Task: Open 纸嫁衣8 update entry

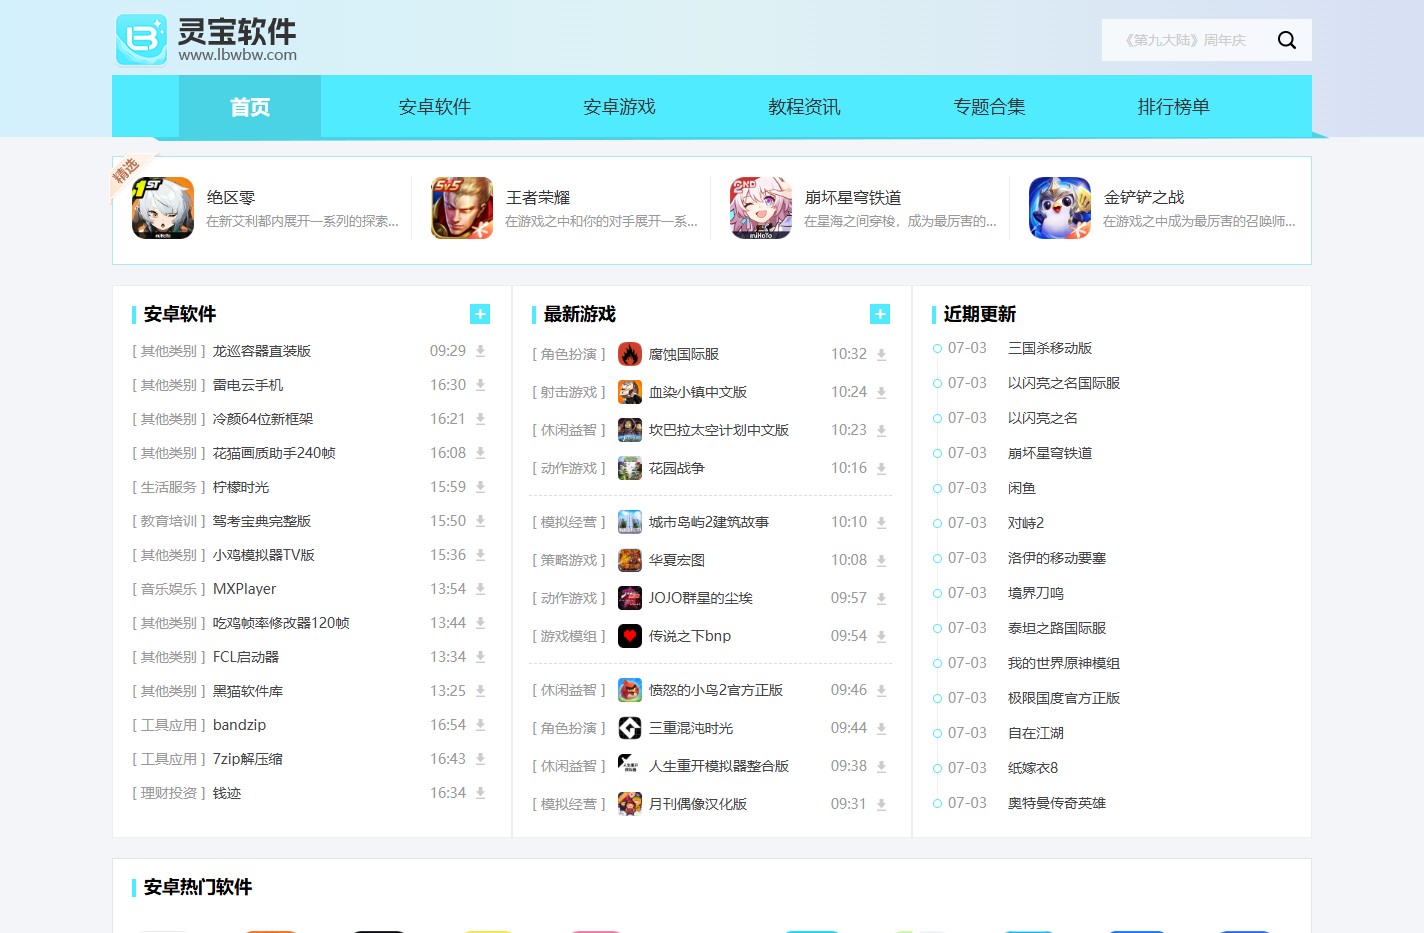Action: [1033, 768]
